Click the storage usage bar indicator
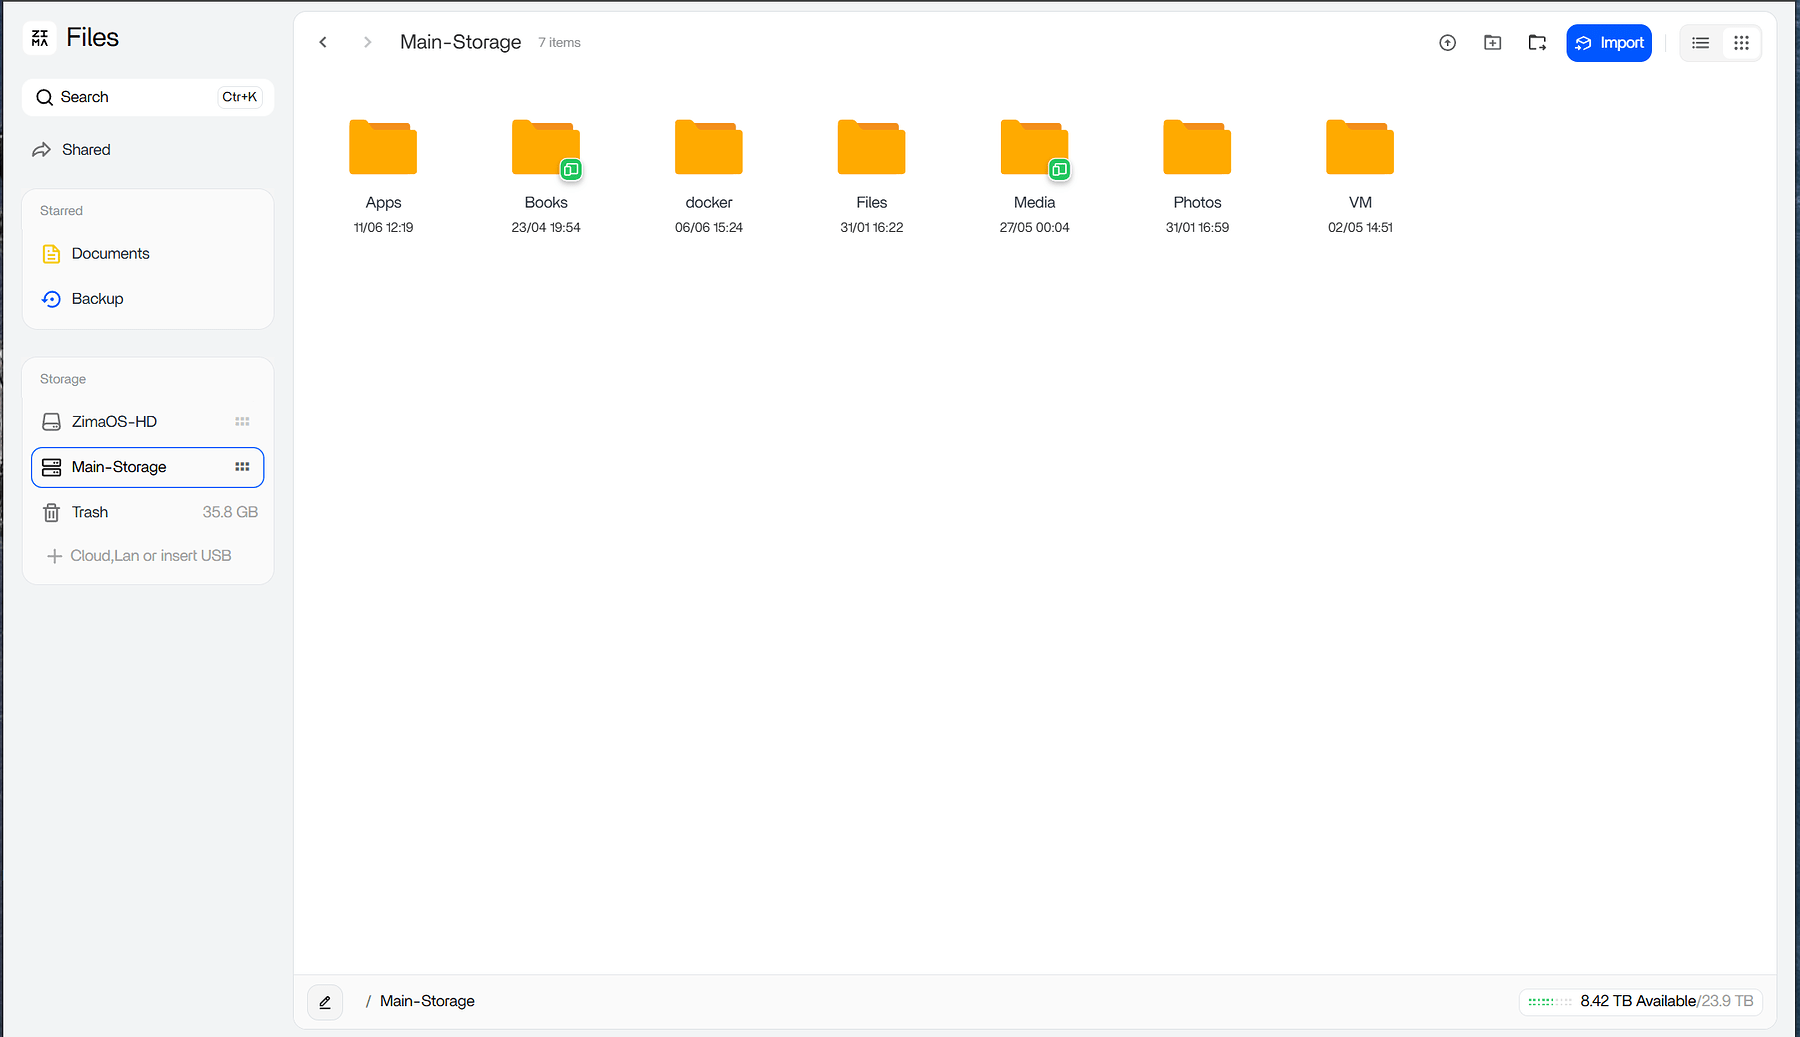The width and height of the screenshot is (1800, 1037). [x=1549, y=1001]
